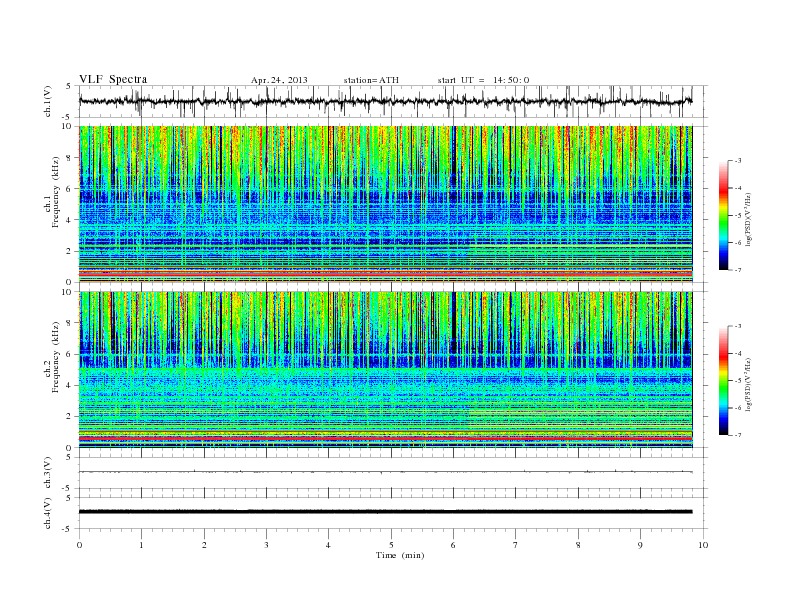Click the ch.1 spectrogram color scale bar
Image resolution: width=792 pixels, height=612 pixels.
click(723, 215)
